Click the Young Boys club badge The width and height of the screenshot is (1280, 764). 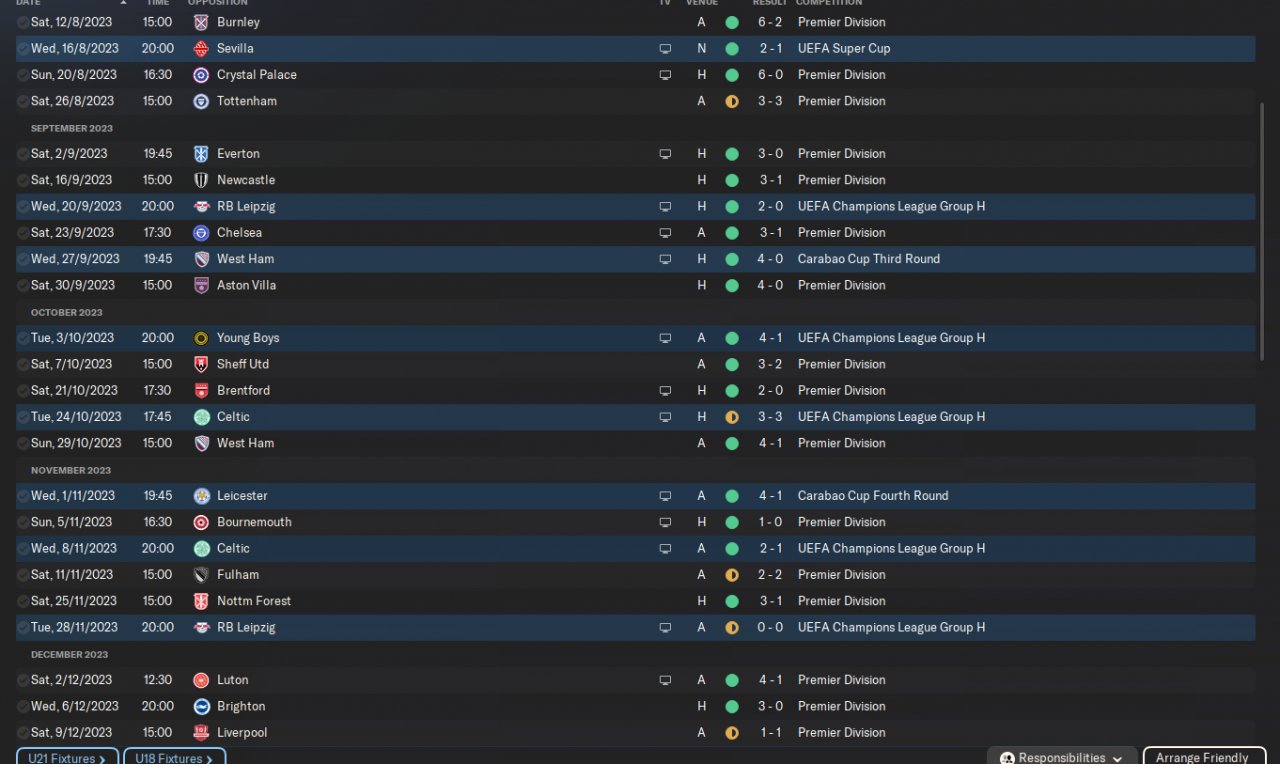(201, 338)
